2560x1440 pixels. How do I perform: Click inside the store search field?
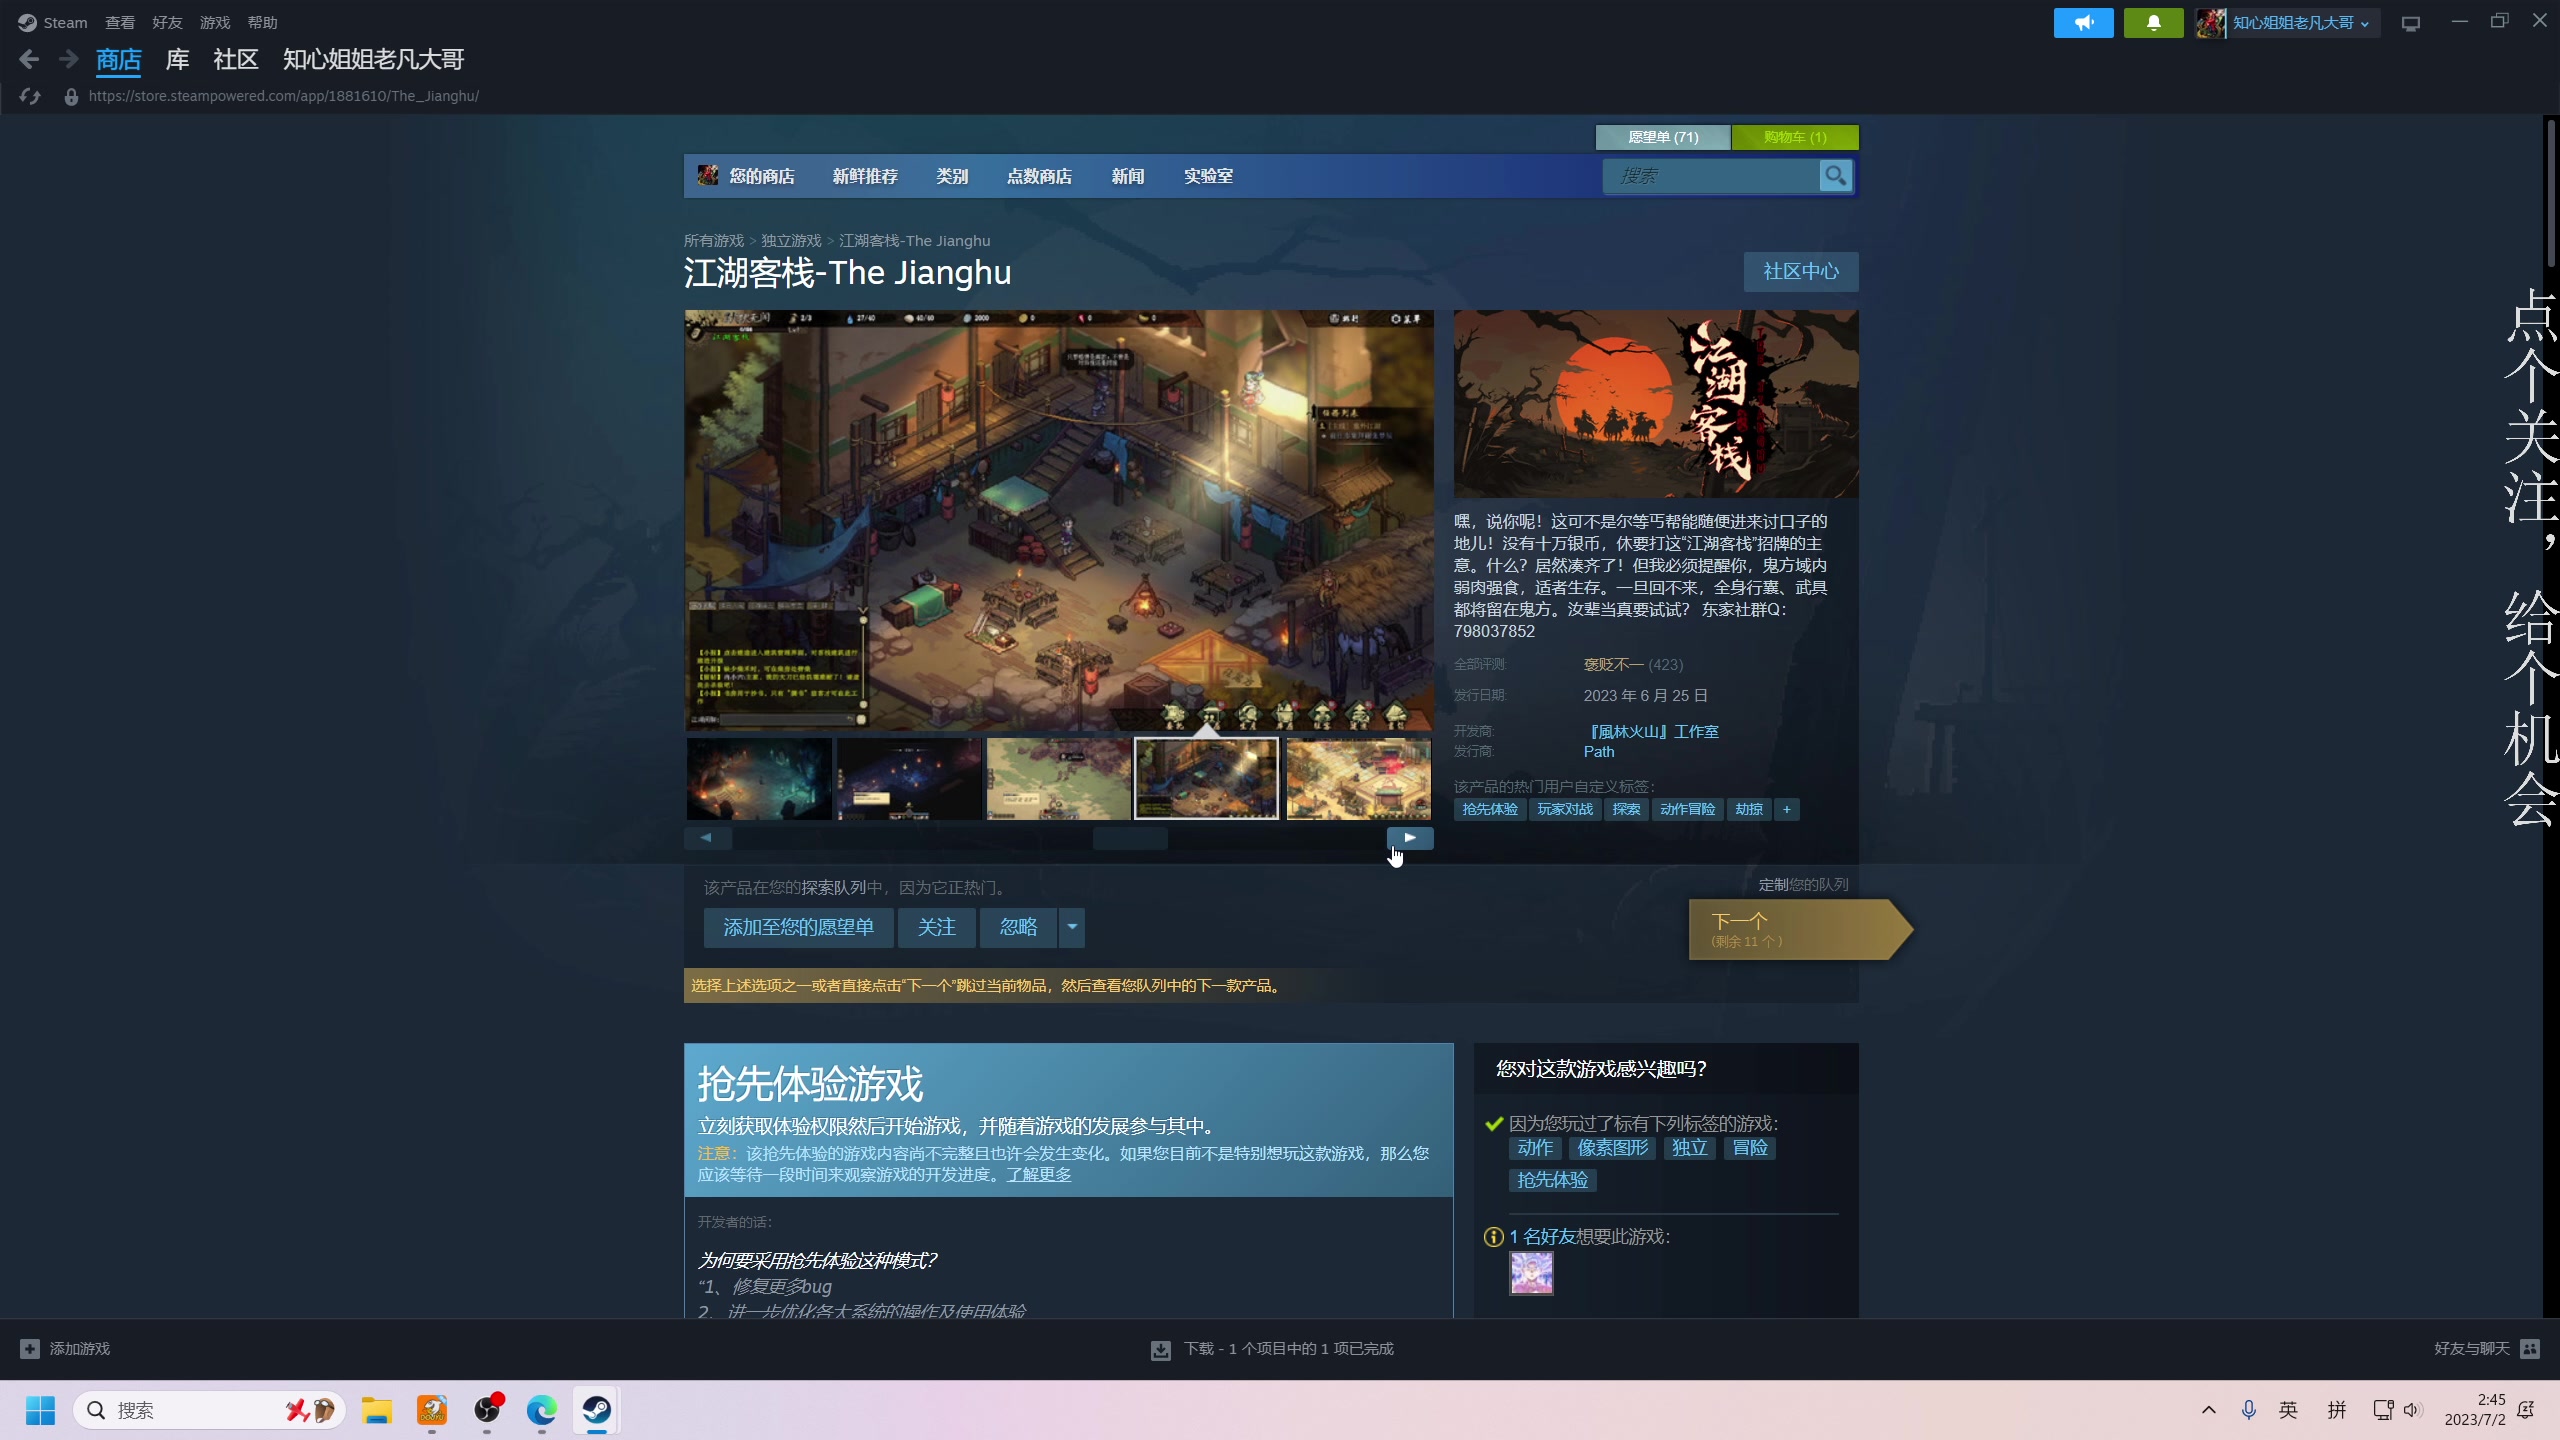pyautogui.click(x=1710, y=176)
